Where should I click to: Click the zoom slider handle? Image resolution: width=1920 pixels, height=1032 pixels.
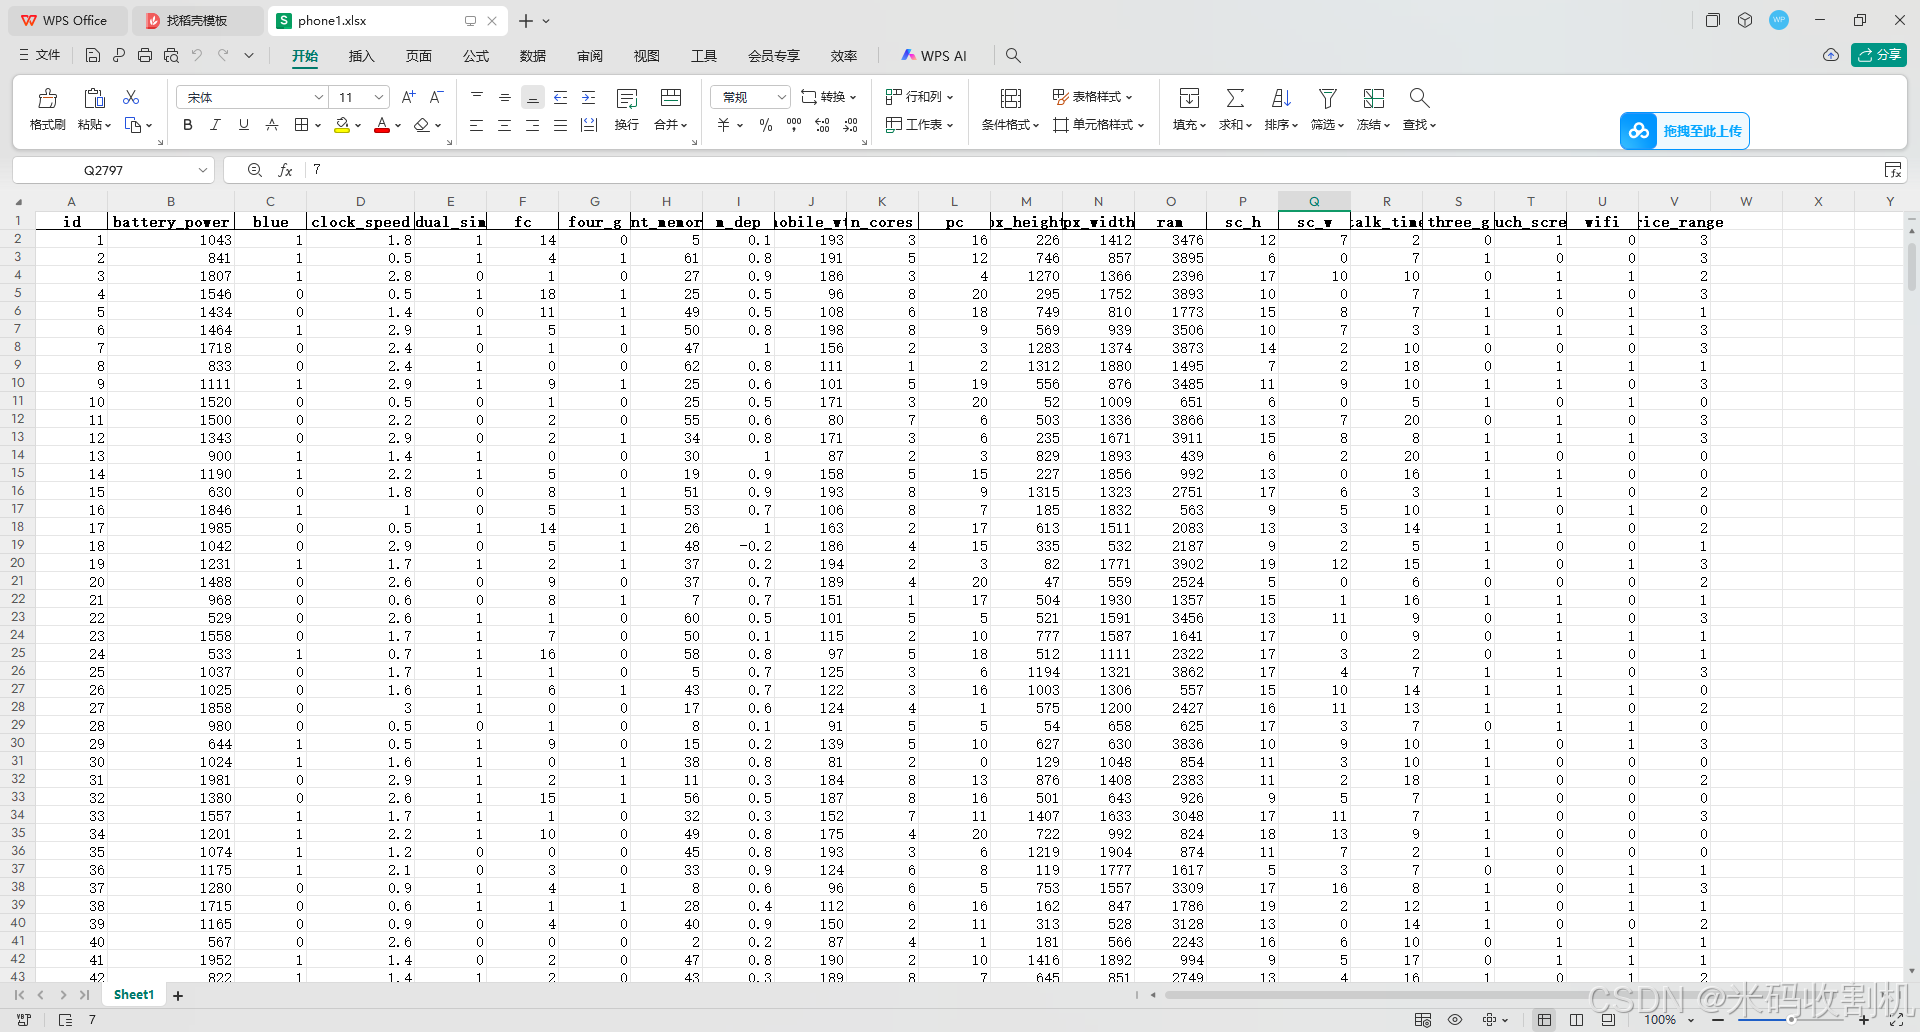coord(1791,1020)
